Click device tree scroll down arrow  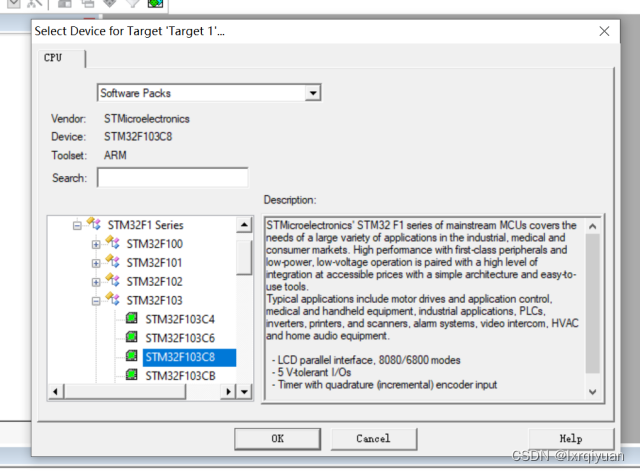(x=244, y=392)
